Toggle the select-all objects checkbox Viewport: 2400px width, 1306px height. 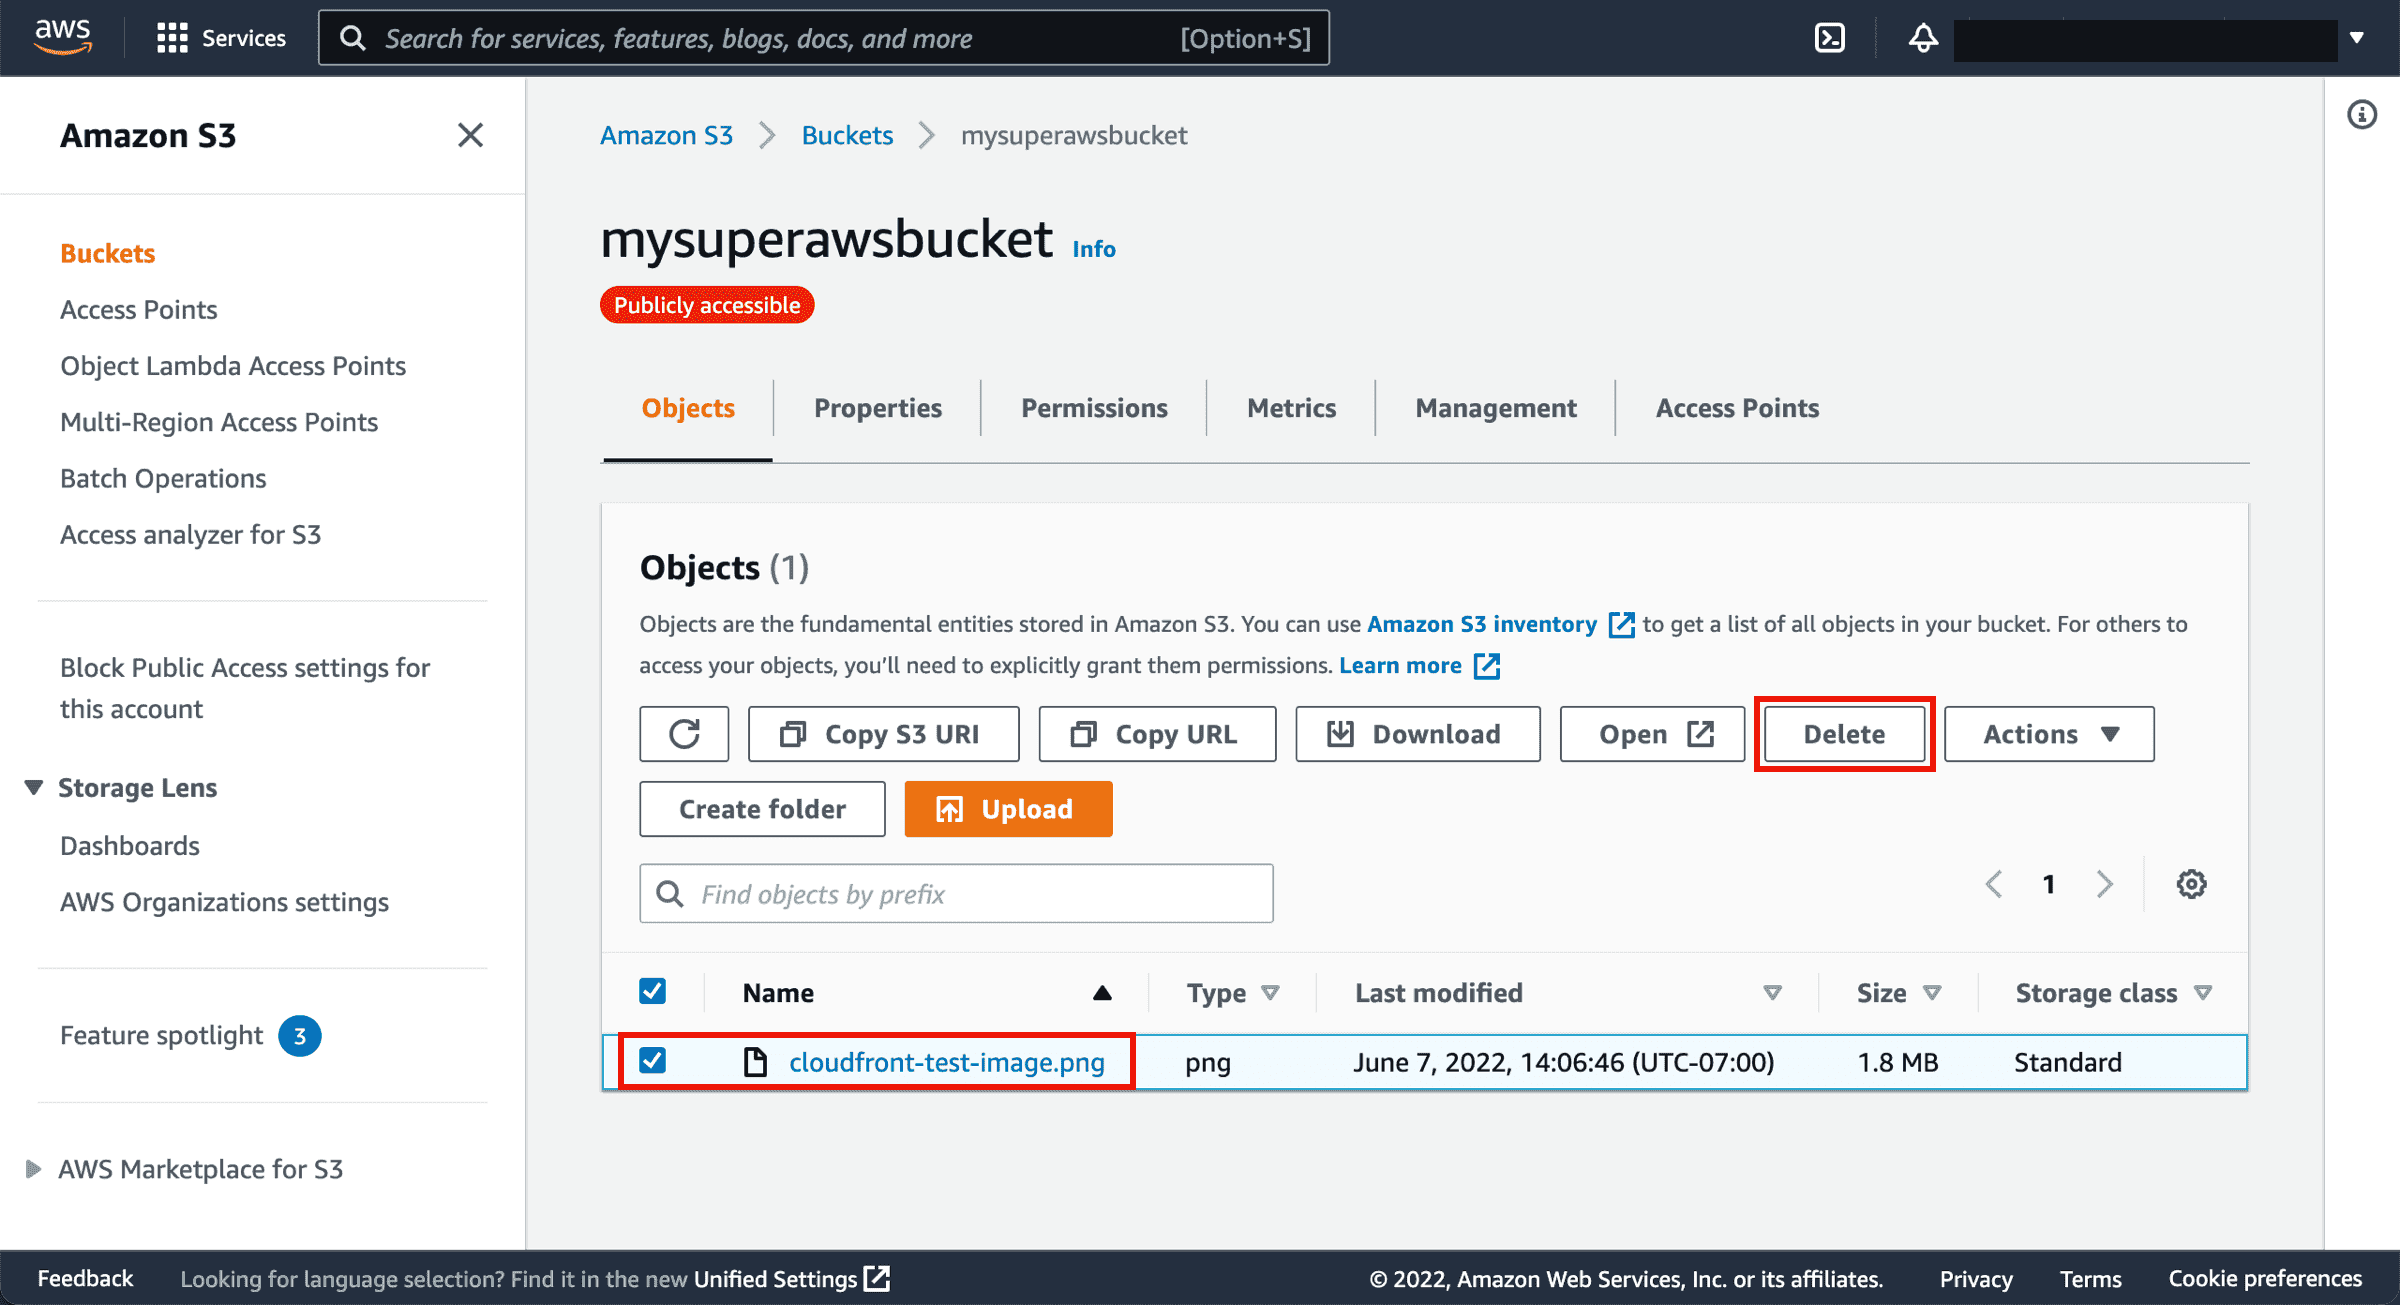(x=652, y=991)
